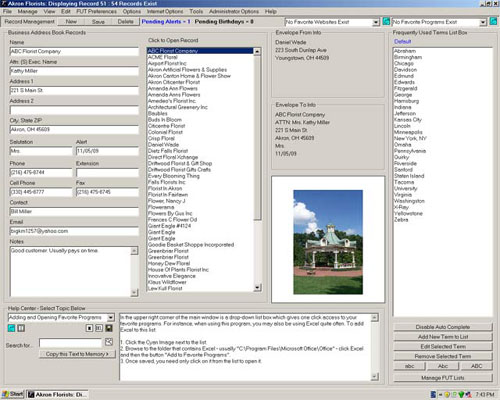Click the Windows Start button

[13, 394]
